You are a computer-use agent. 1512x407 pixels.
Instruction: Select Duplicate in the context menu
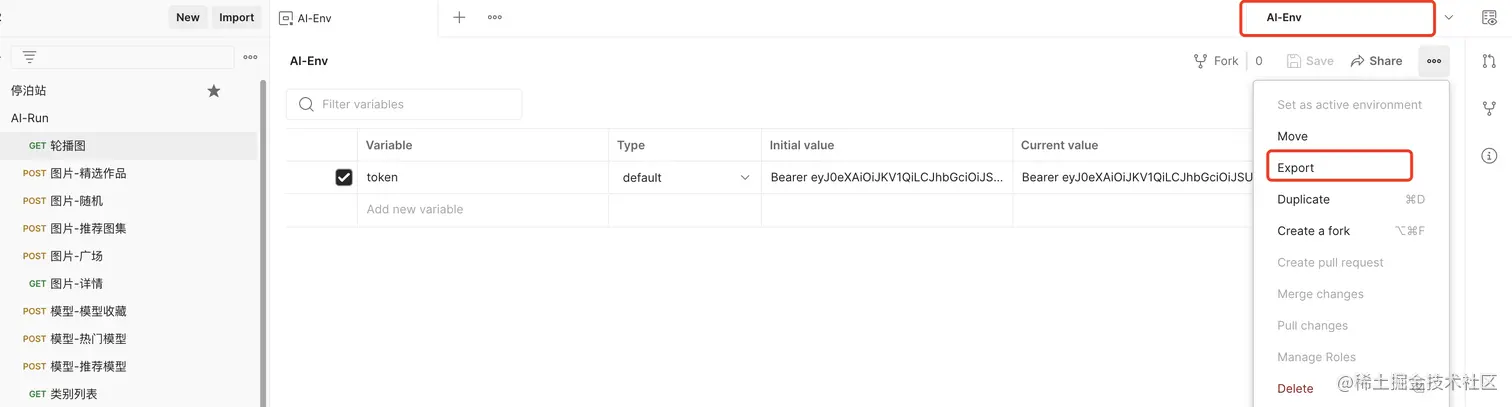(1303, 199)
